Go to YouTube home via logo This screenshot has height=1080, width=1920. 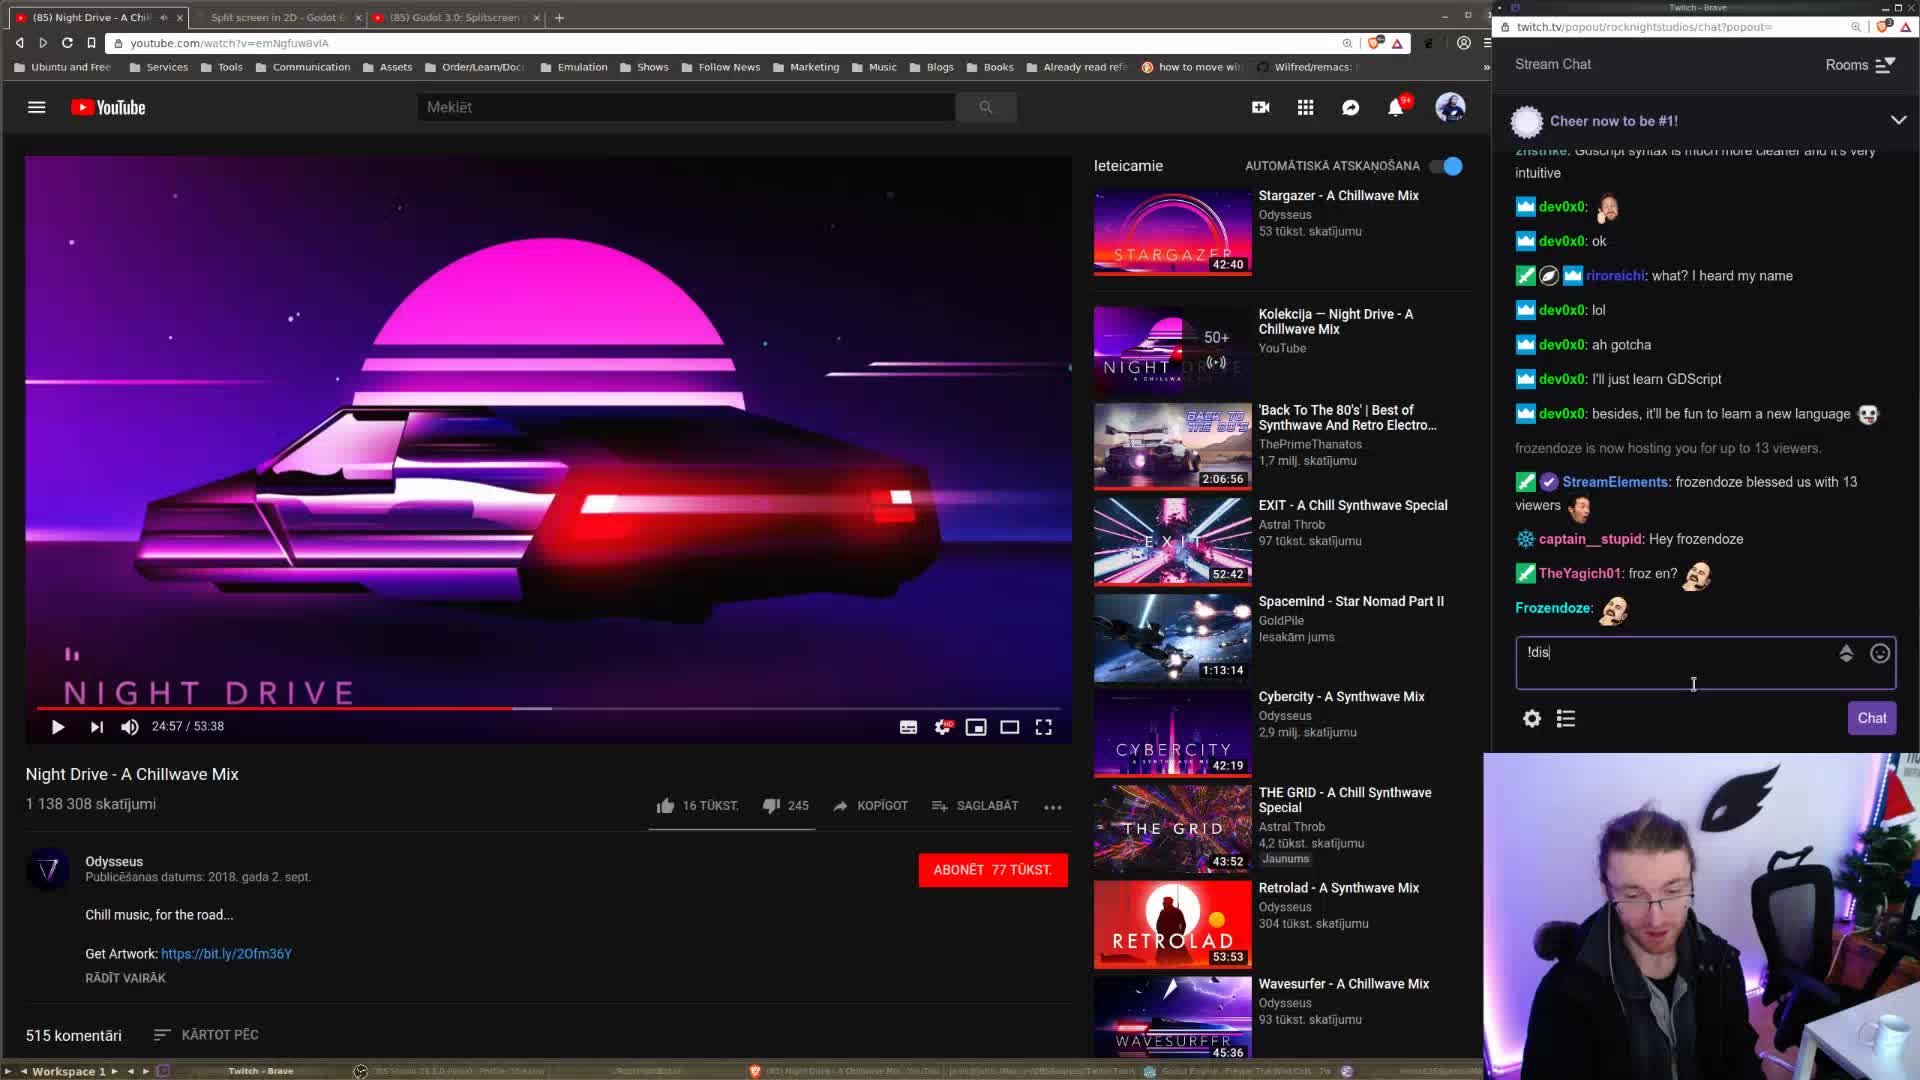coord(108,107)
